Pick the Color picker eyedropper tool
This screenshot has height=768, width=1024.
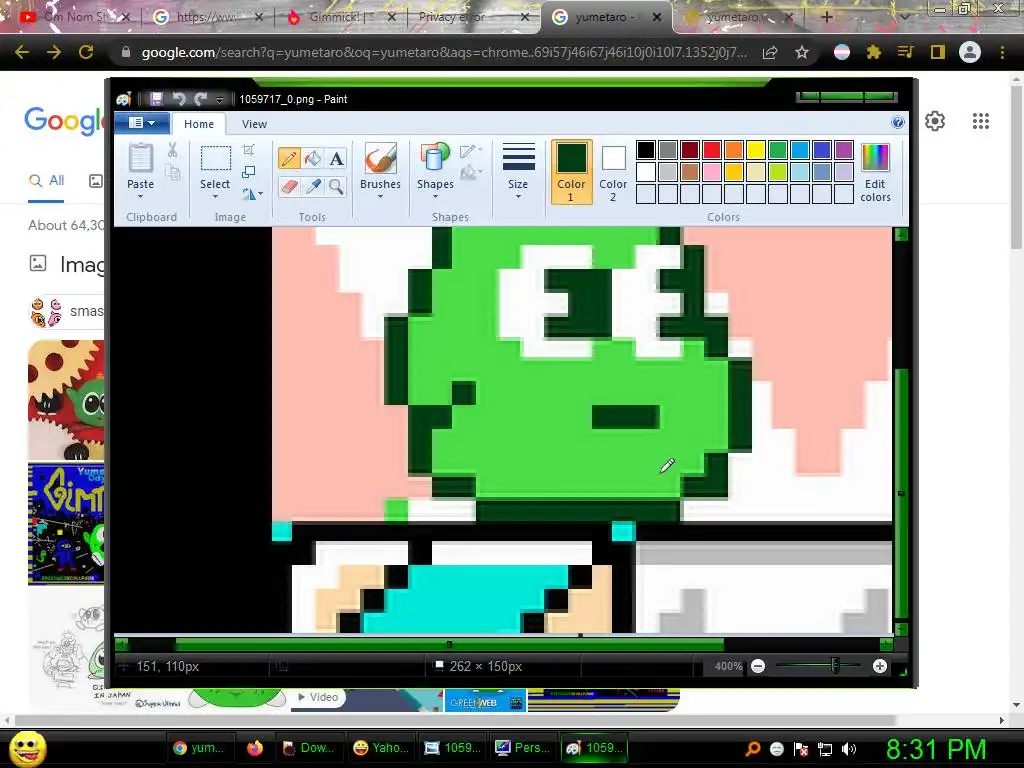[313, 187]
